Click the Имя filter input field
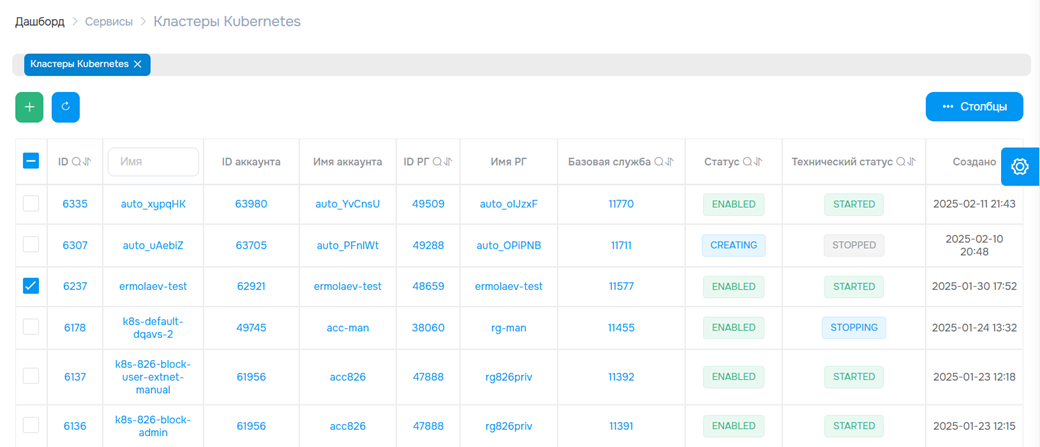This screenshot has width=1040, height=447. pos(153,162)
